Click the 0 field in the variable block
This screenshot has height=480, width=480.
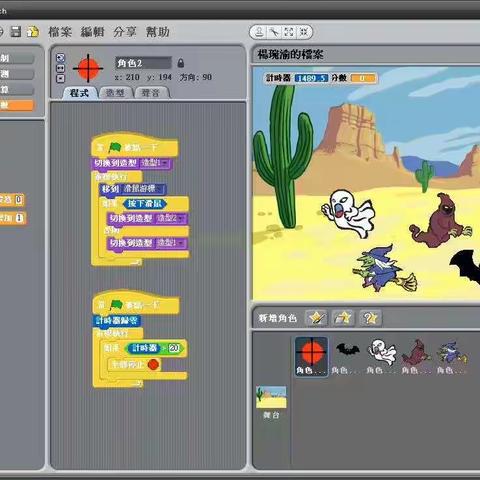(19, 200)
